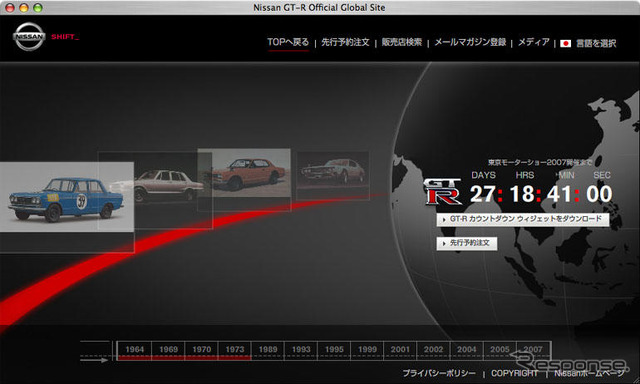Click the window title Nissan GT-R Official Global Site
This screenshot has width=640, height=384.
pyautogui.click(x=319, y=8)
